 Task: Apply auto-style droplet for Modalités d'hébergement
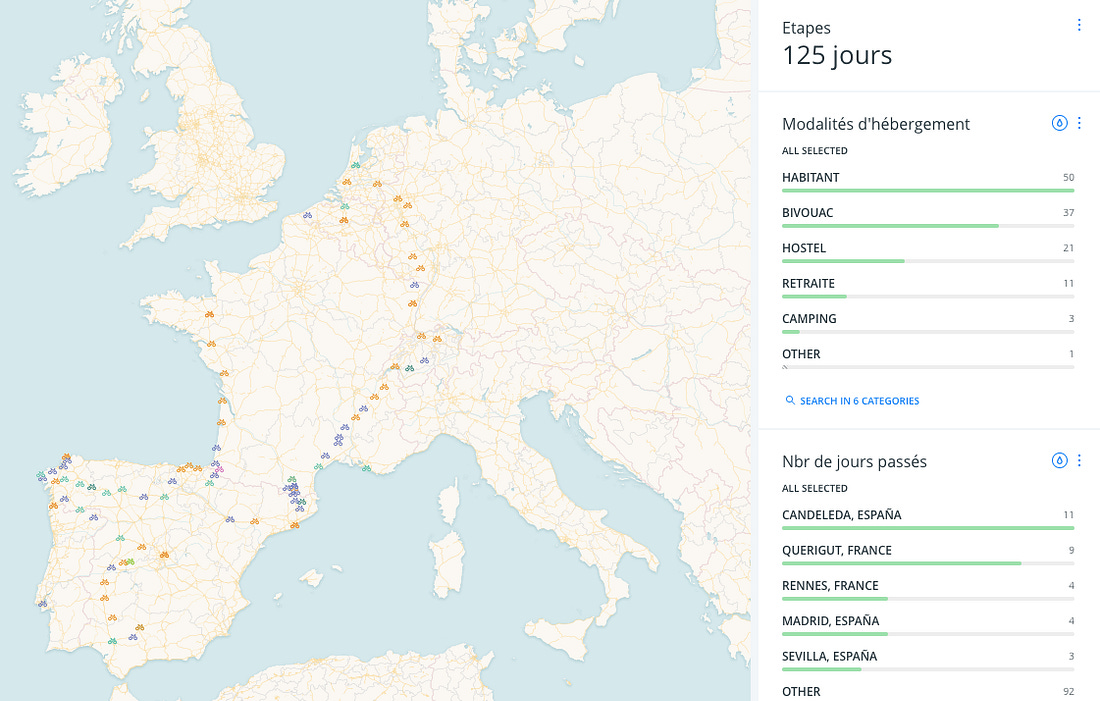pos(1059,123)
